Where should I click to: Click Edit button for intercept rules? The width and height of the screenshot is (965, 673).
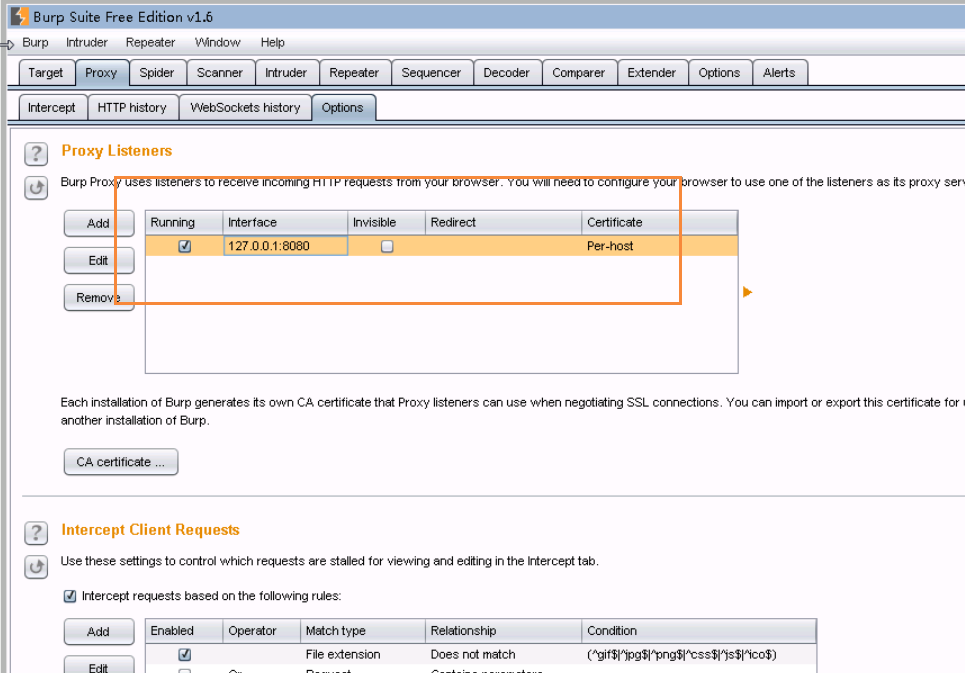pyautogui.click(x=98, y=667)
